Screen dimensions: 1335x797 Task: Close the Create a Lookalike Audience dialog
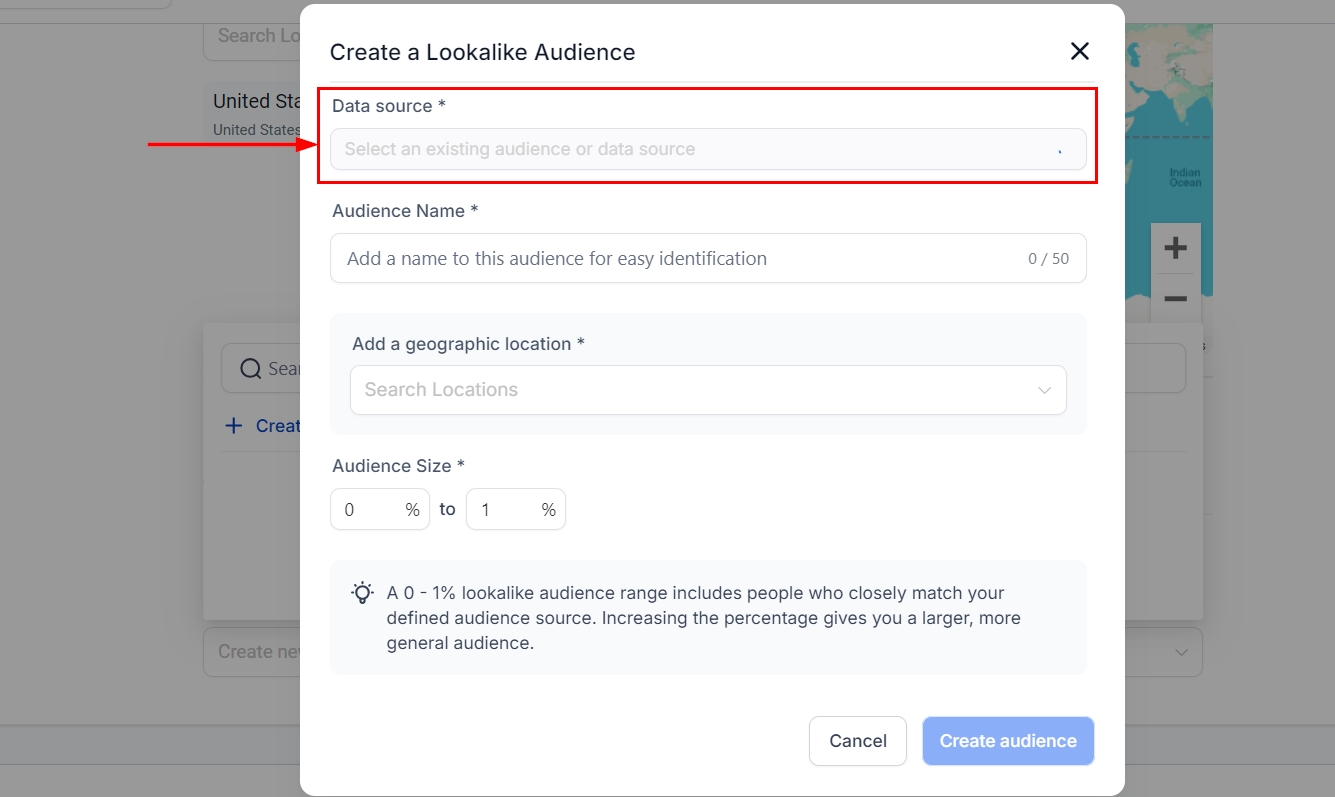pos(1079,52)
